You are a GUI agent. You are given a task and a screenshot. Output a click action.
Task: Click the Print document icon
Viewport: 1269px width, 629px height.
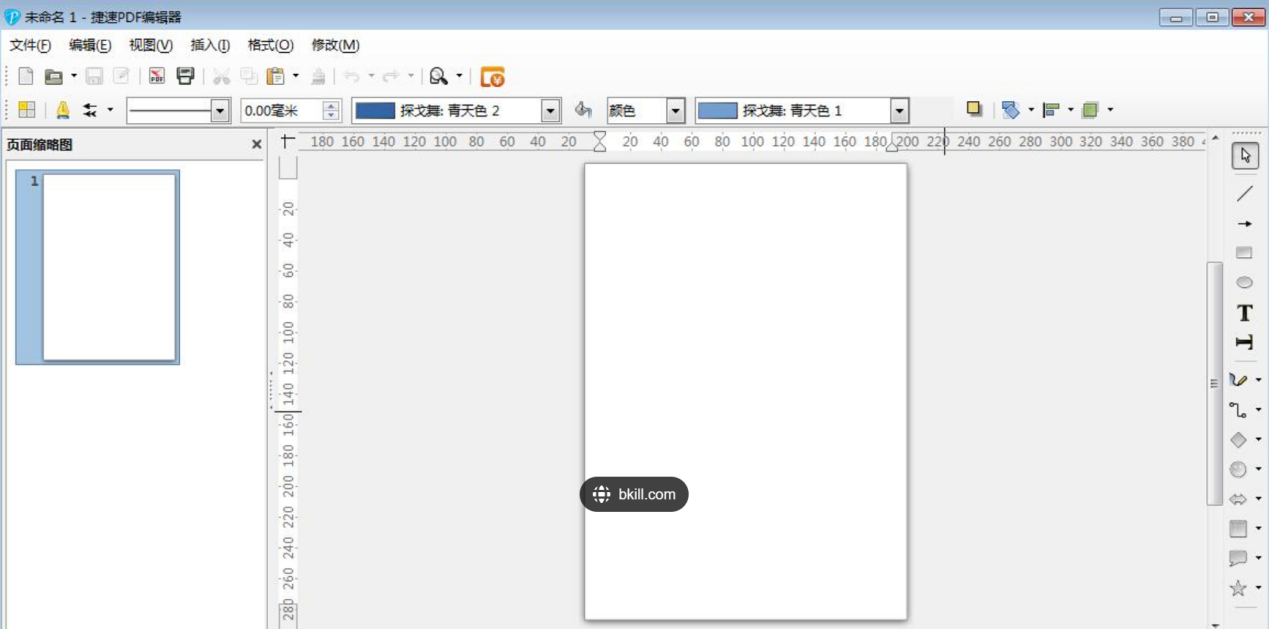(185, 75)
